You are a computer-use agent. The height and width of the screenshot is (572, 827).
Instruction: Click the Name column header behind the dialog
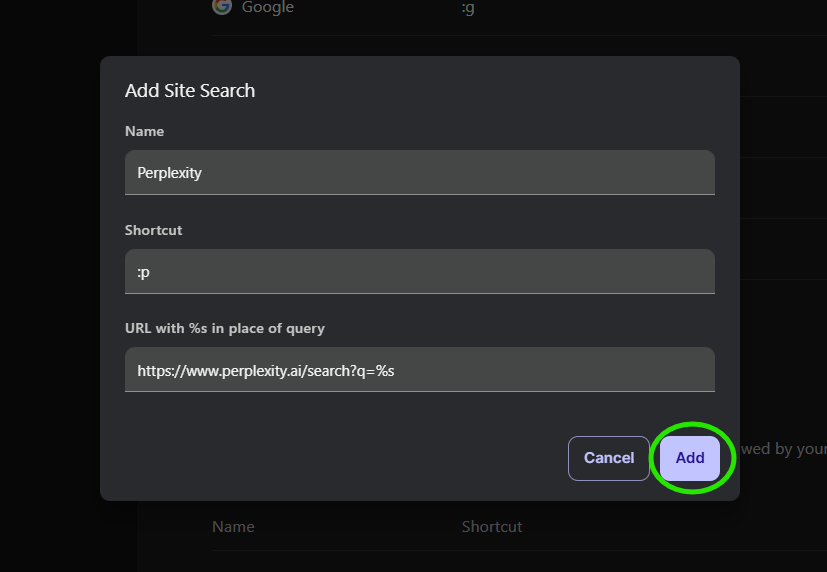pos(233,527)
